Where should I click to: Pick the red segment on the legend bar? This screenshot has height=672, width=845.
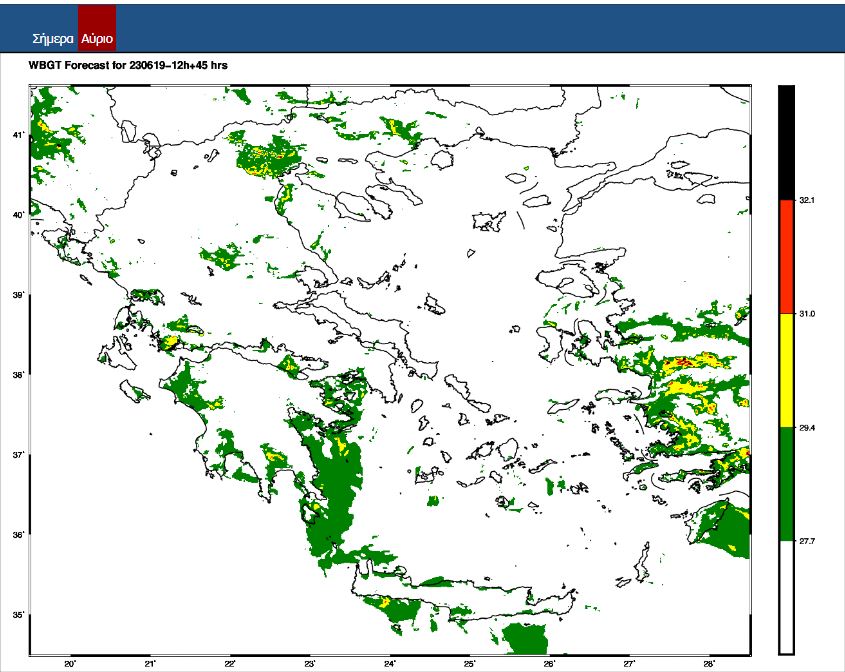pos(786,257)
